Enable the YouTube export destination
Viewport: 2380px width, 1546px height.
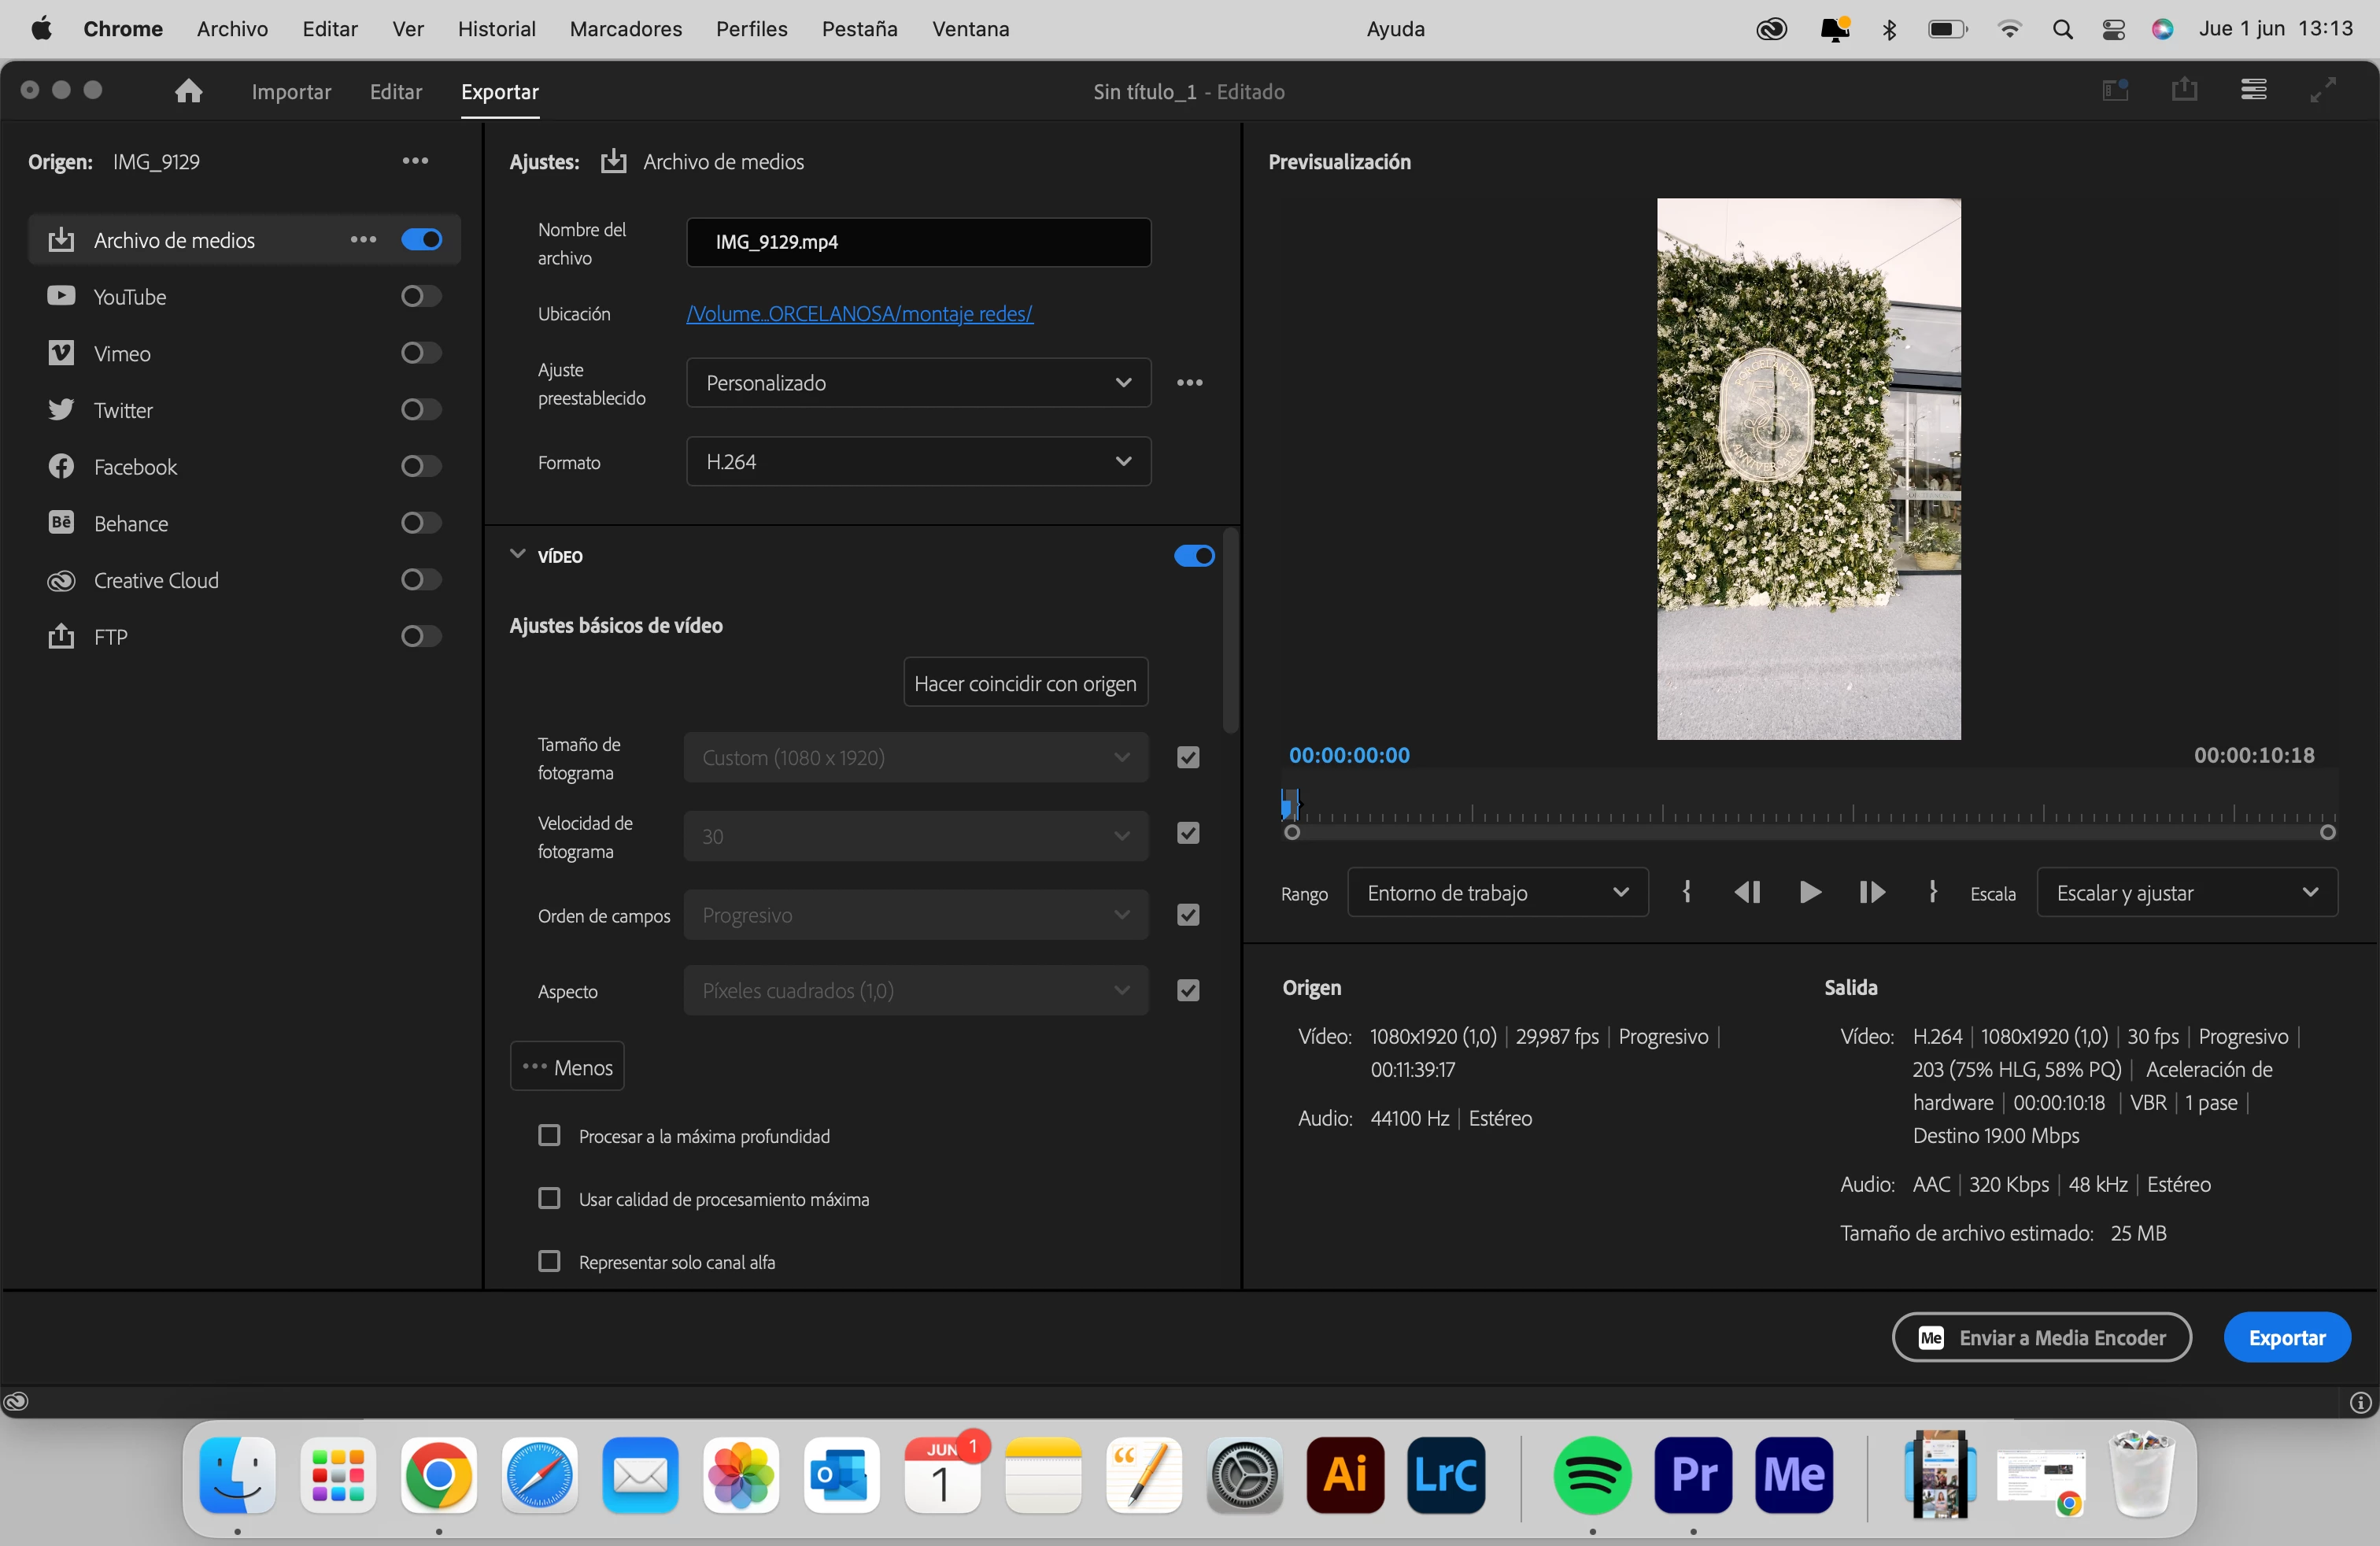(420, 296)
